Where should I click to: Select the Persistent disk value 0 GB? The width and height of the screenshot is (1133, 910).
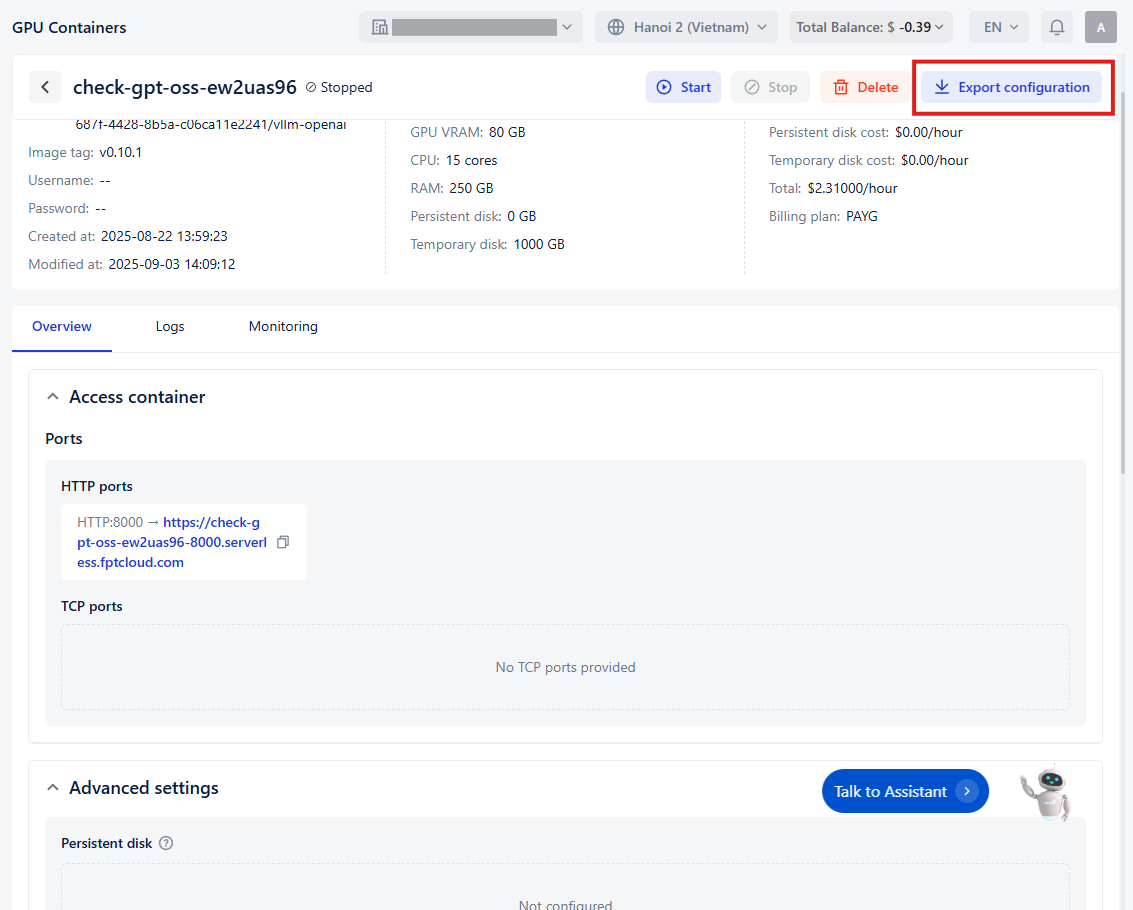pyautogui.click(x=522, y=217)
